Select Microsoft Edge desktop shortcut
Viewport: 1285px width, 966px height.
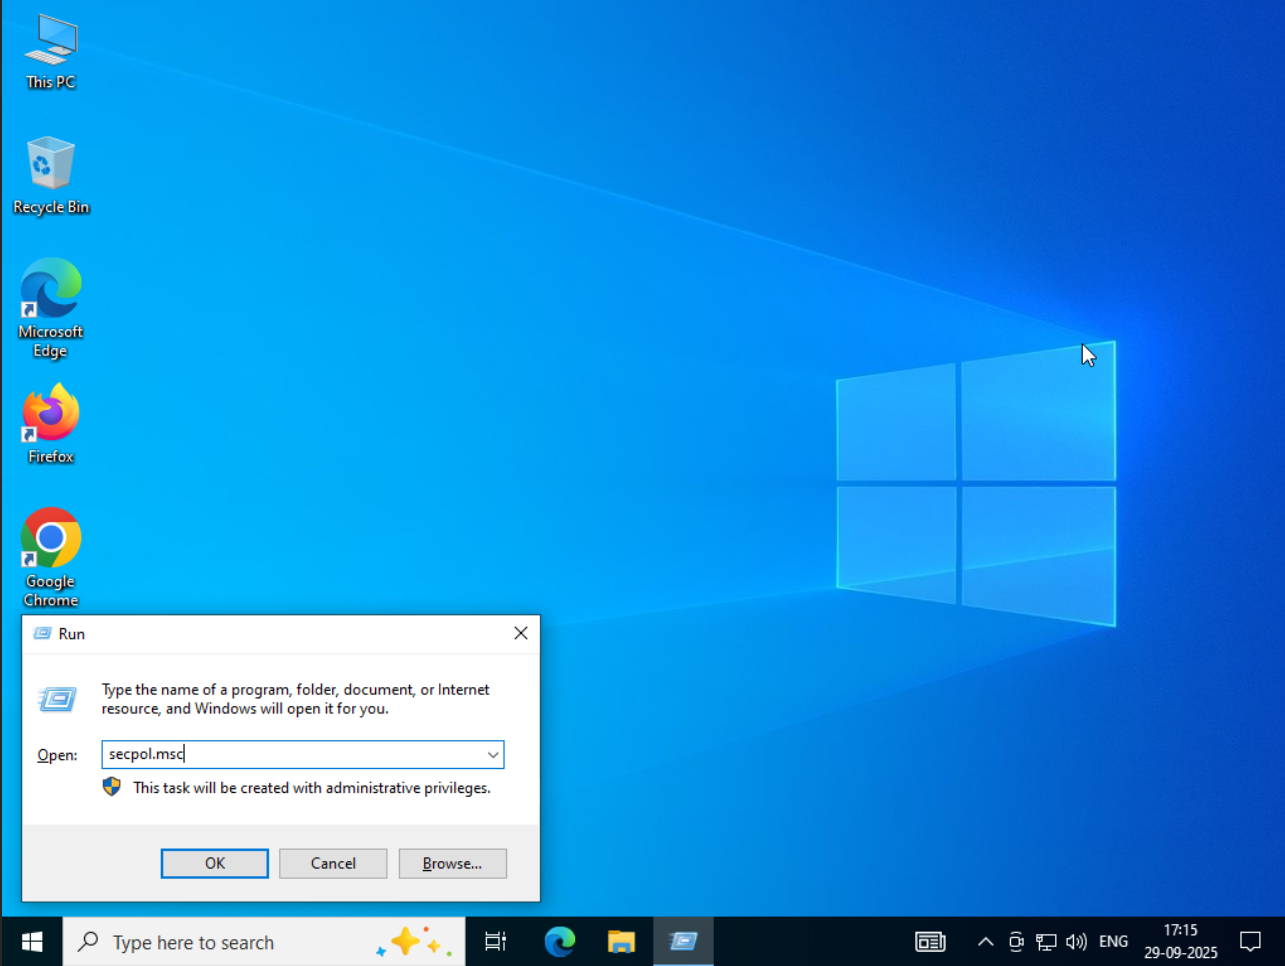pos(51,305)
